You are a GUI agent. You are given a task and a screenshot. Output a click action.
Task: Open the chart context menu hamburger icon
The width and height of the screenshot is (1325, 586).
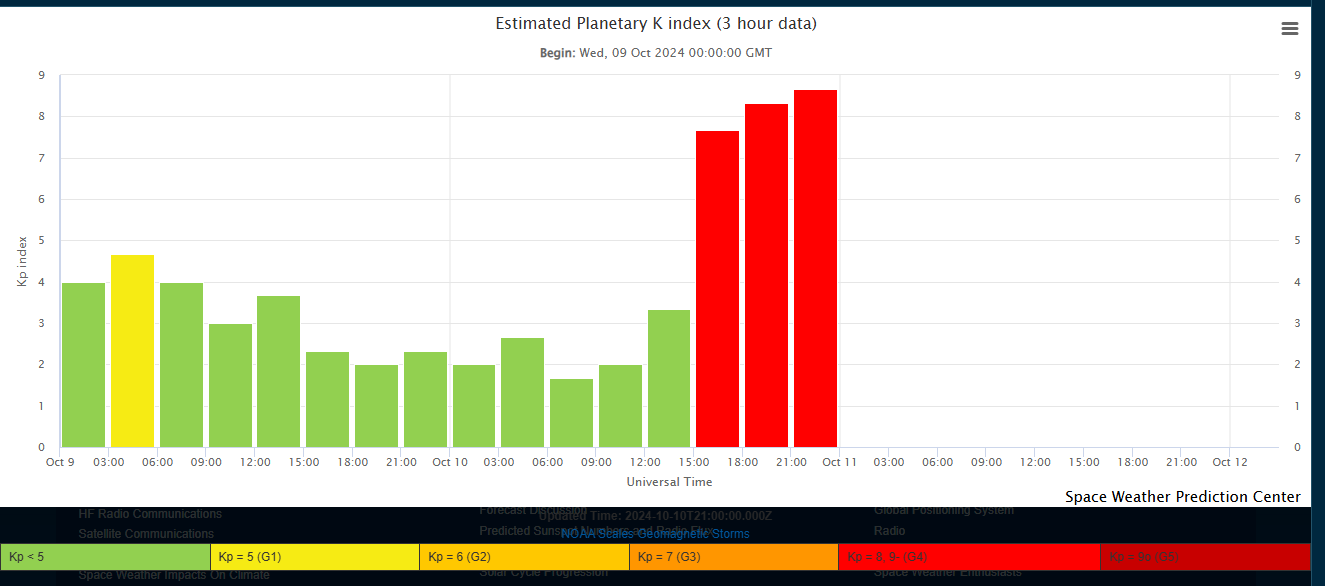tap(1290, 29)
